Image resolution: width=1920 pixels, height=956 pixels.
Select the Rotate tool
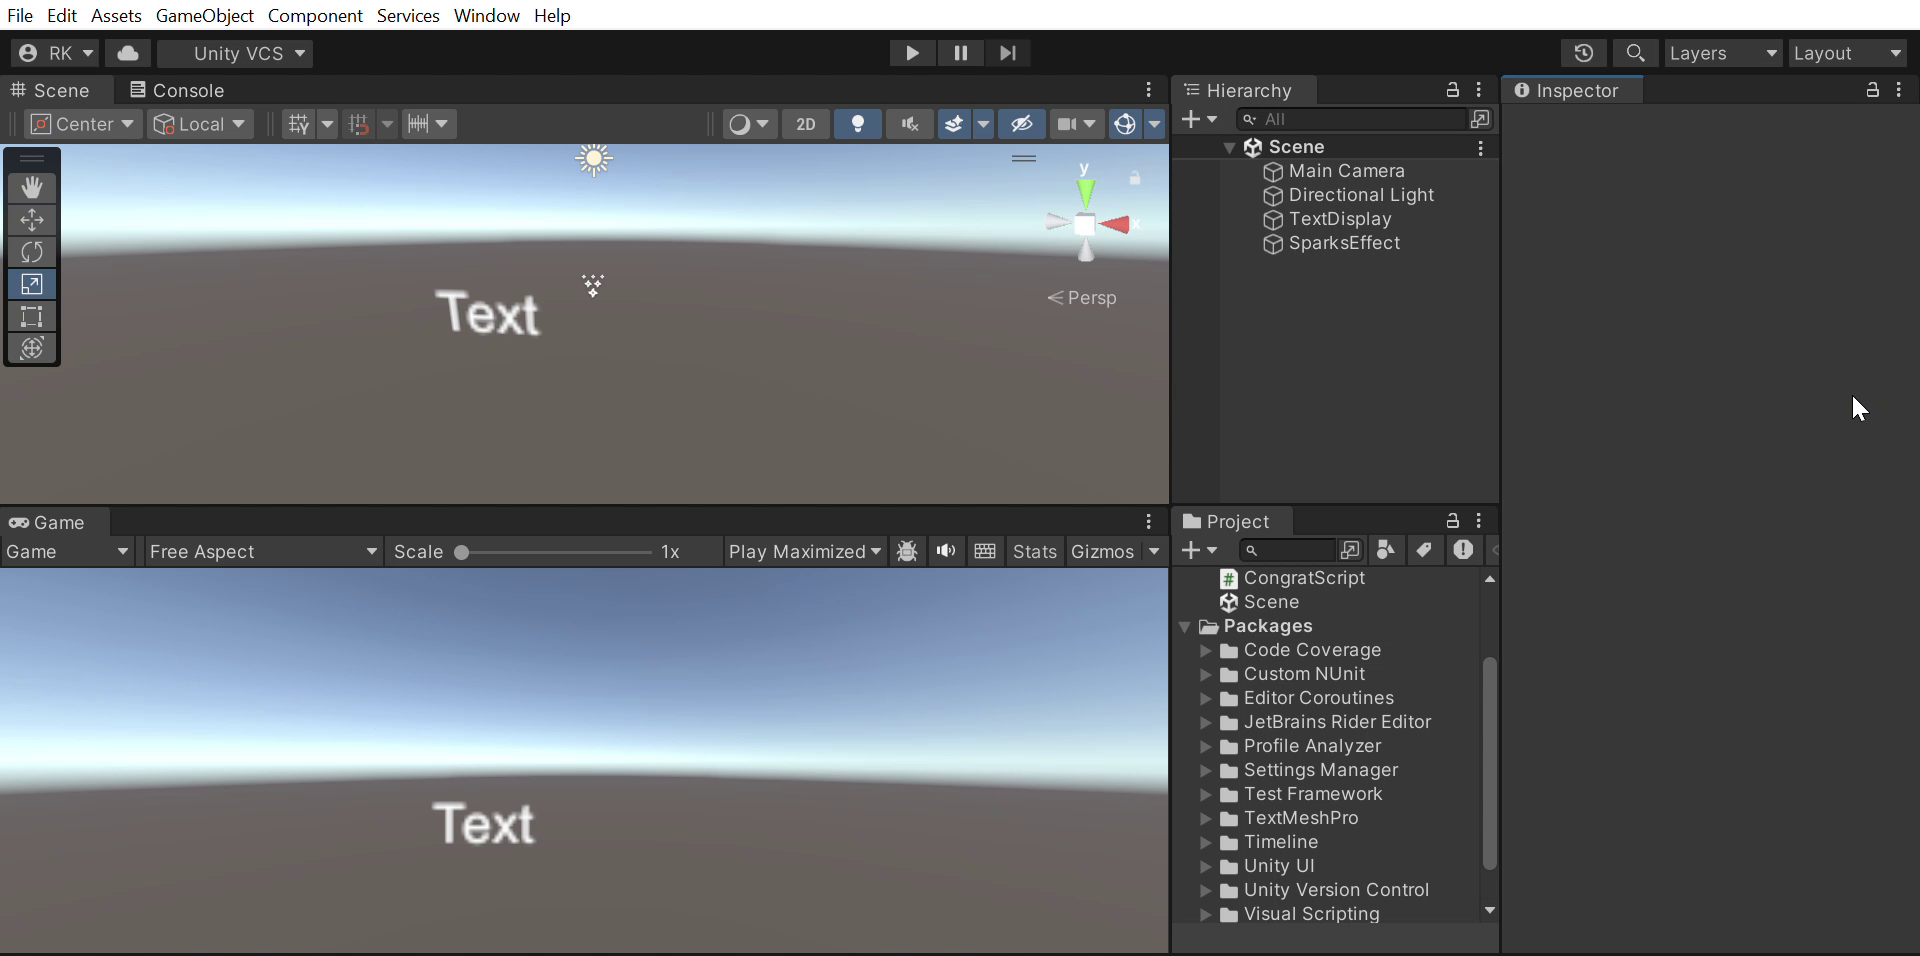[x=32, y=252]
